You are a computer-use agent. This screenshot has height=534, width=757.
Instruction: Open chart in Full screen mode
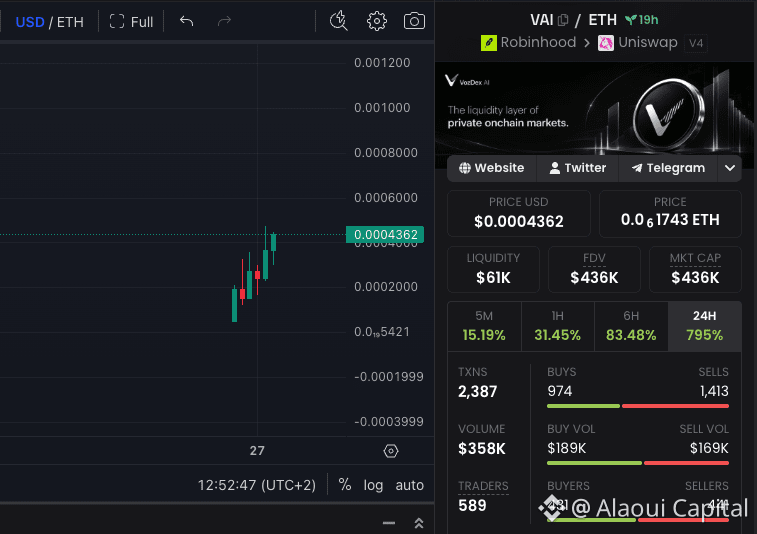click(x=131, y=22)
